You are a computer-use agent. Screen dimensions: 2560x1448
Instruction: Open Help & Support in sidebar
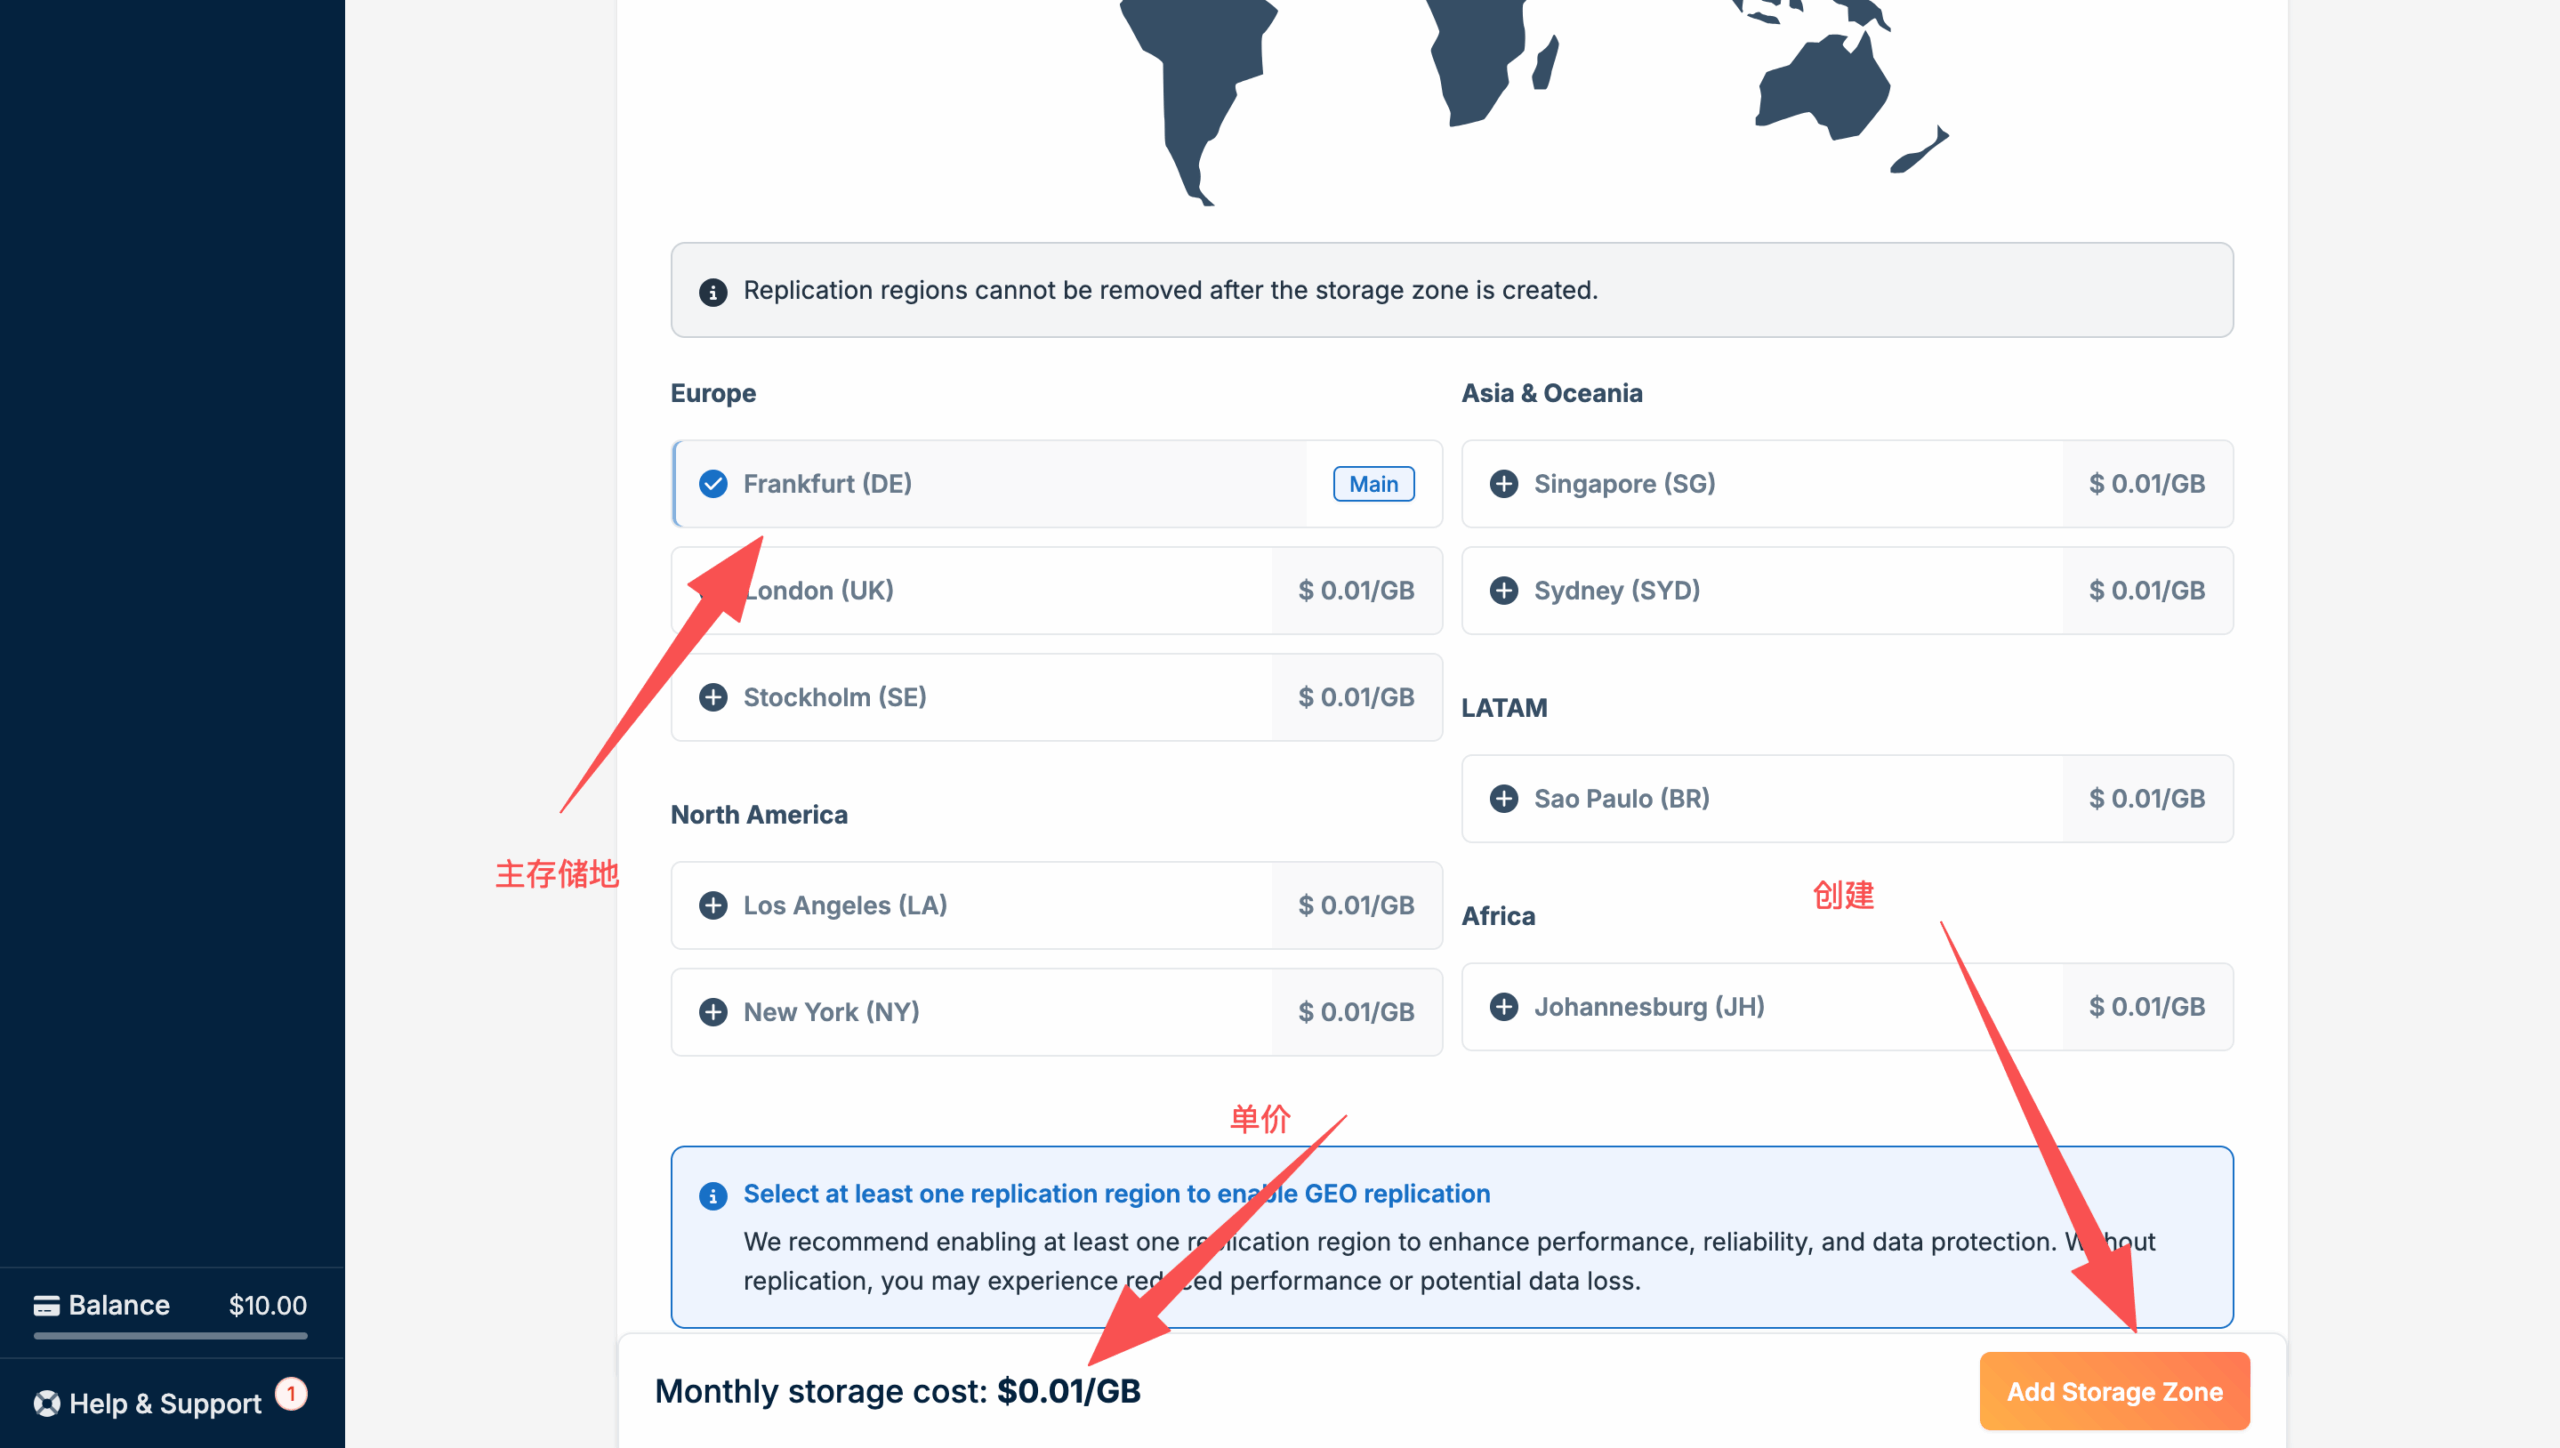coord(165,1404)
